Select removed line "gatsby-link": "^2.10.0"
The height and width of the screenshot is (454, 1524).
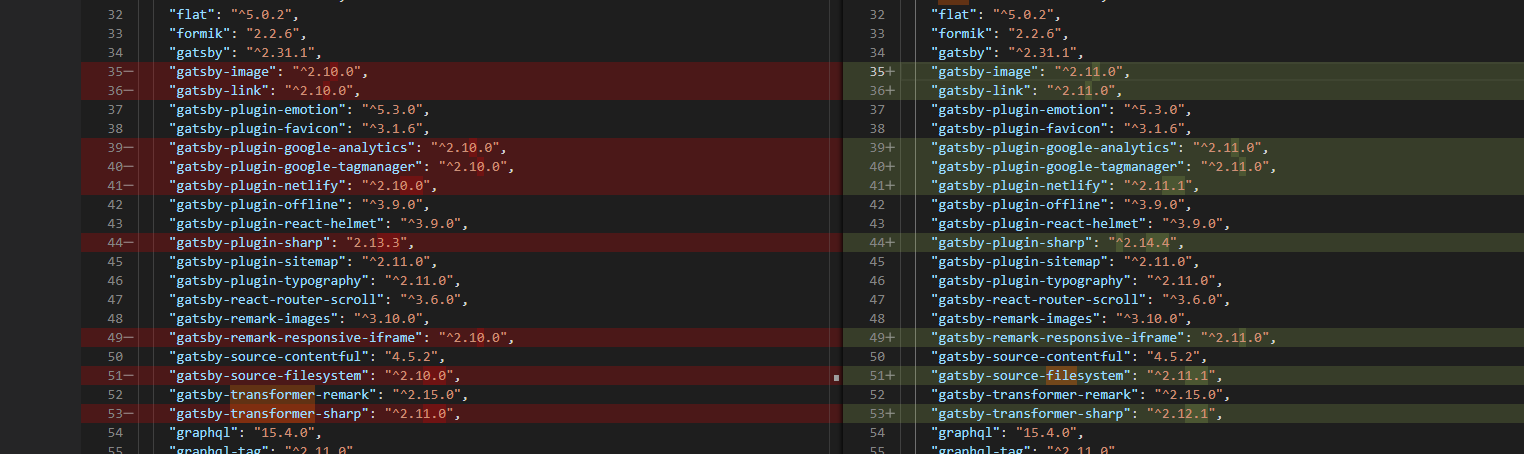pos(266,91)
